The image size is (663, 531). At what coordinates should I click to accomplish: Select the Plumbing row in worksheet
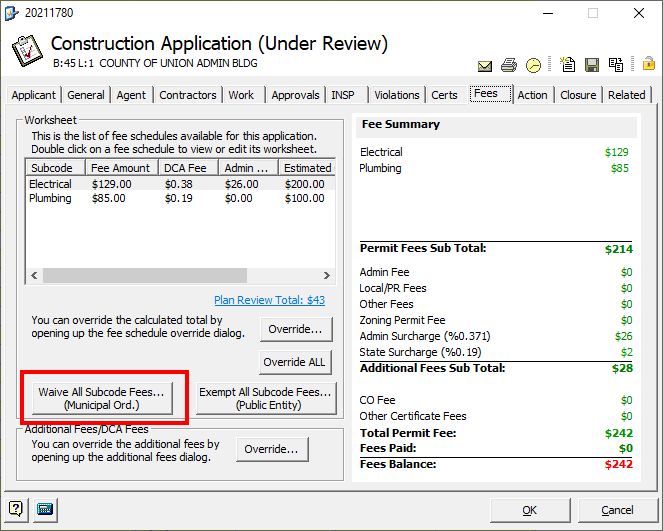[181, 198]
